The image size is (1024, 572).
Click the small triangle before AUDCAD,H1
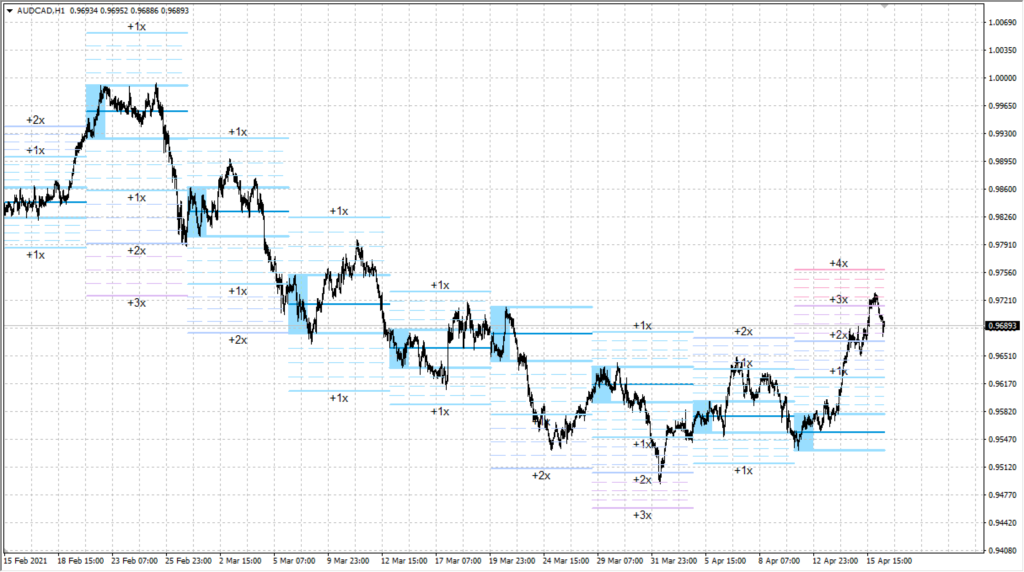pos(9,10)
